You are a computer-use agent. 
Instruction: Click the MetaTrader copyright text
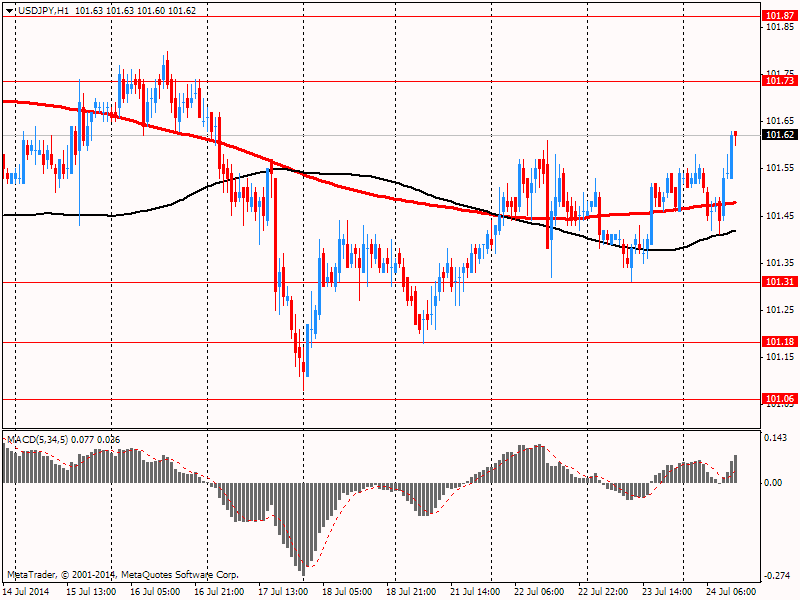[123, 575]
